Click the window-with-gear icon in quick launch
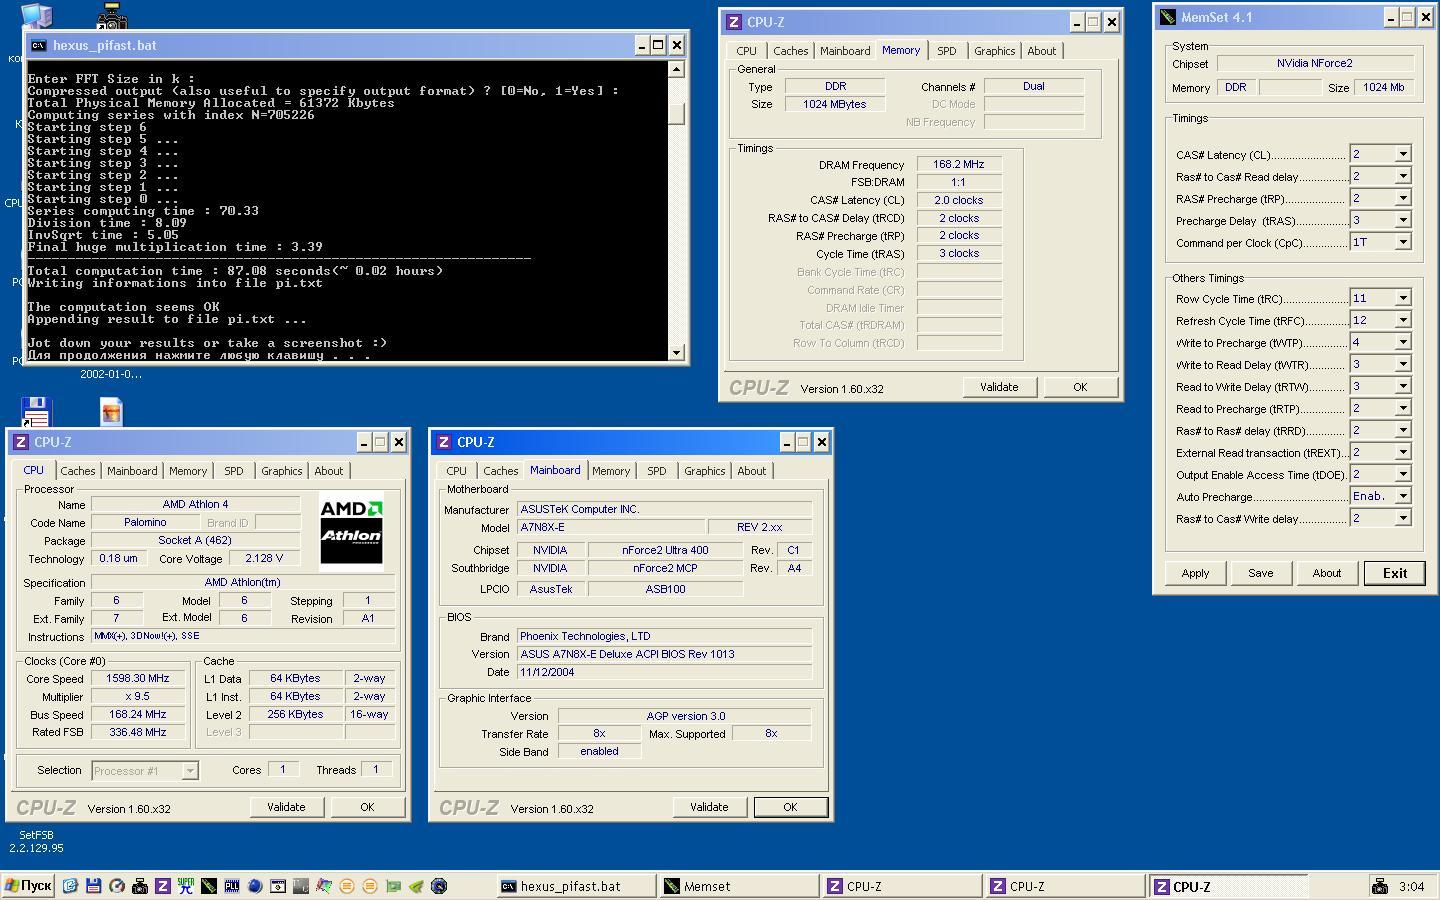 [x=278, y=886]
